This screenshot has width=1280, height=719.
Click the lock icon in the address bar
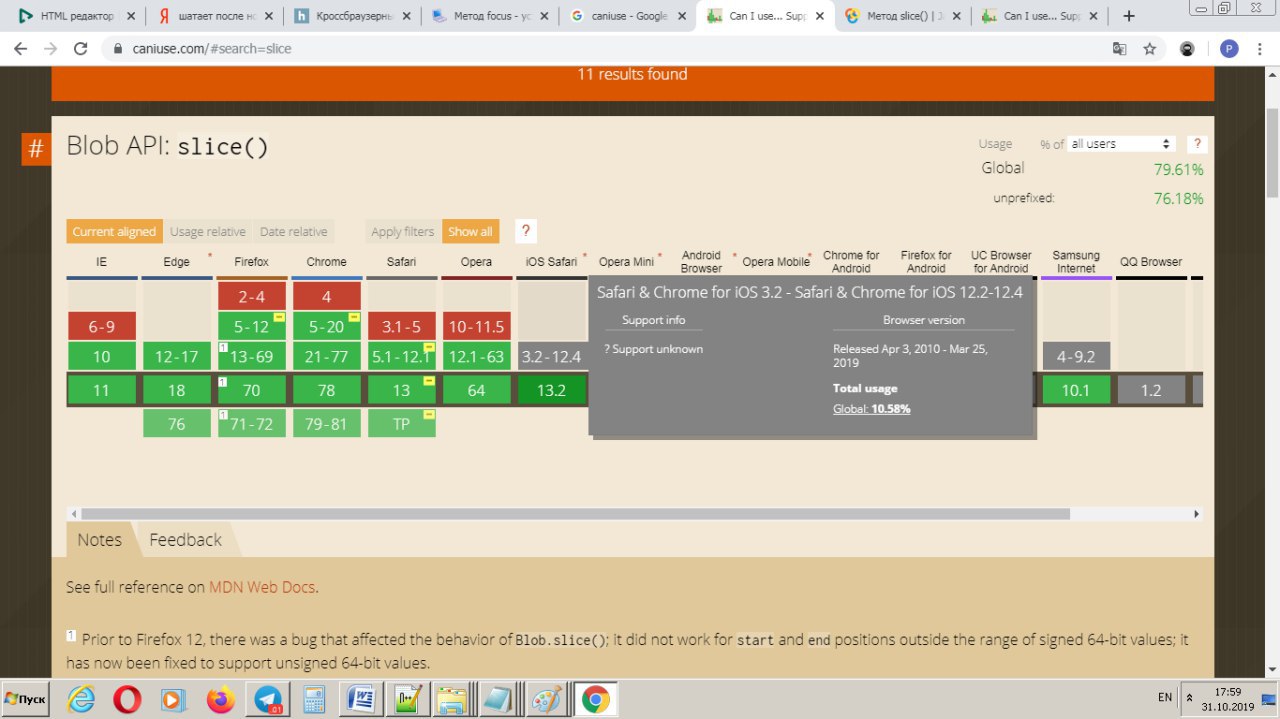(x=118, y=48)
